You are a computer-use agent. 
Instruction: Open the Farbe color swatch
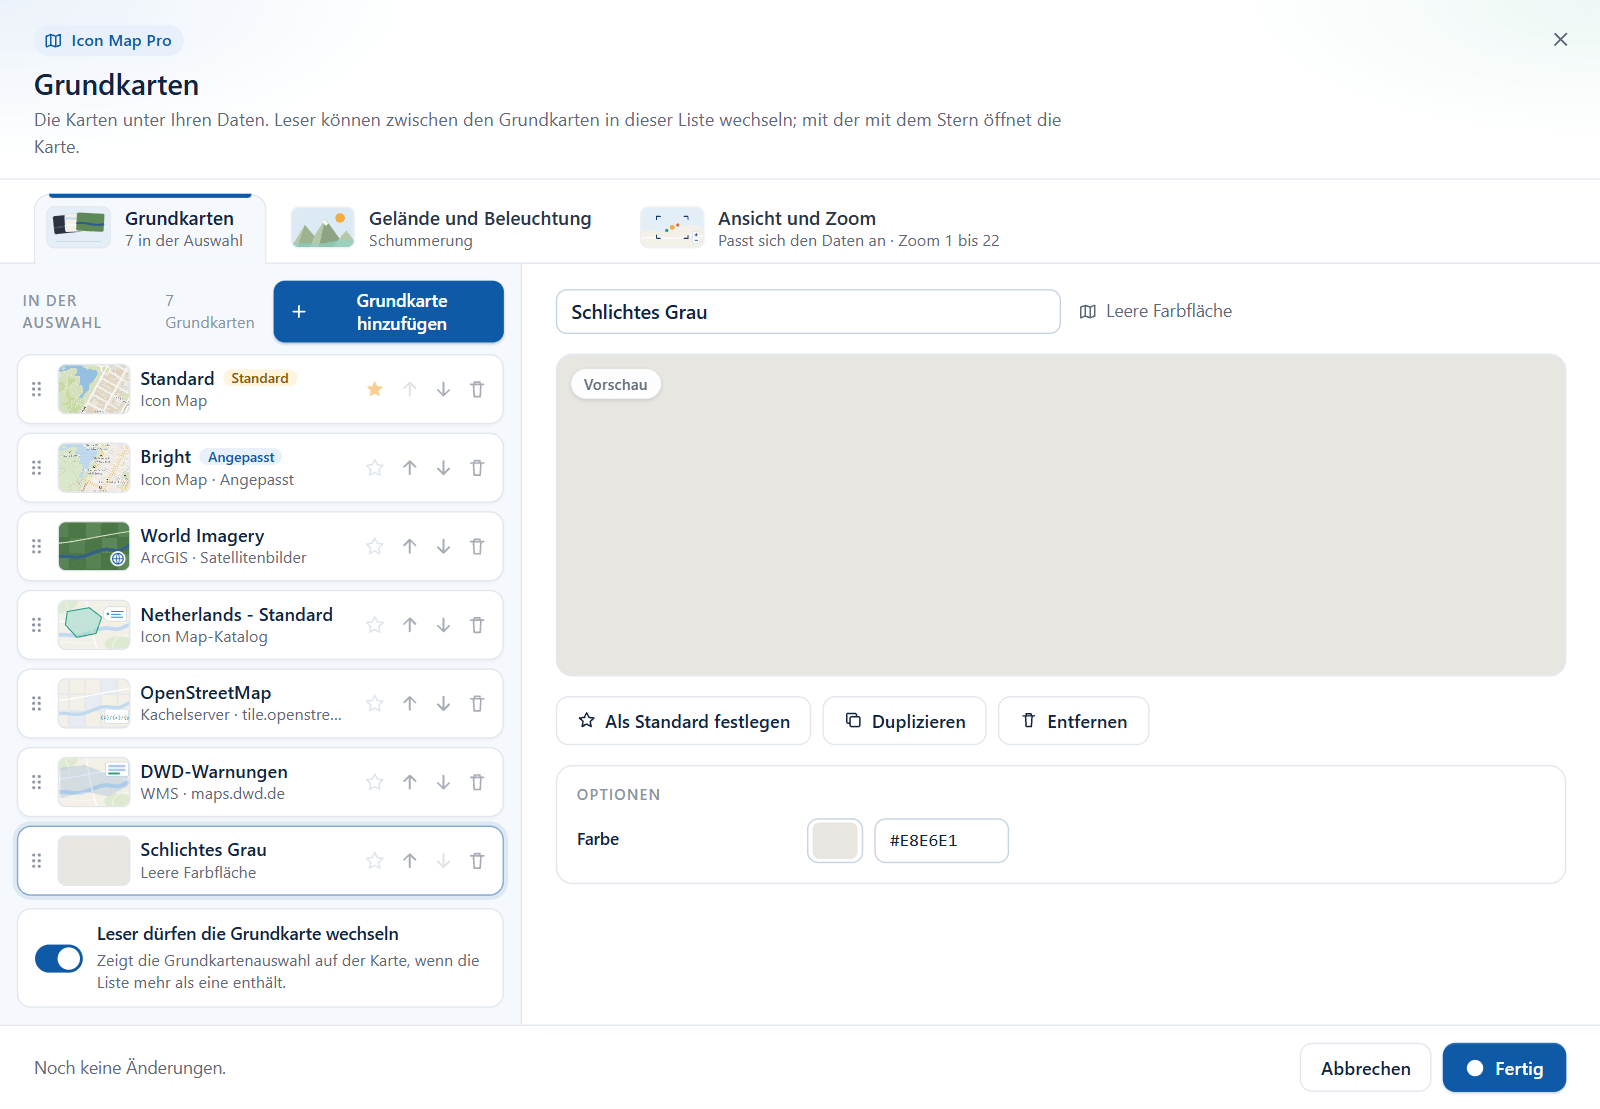point(835,840)
